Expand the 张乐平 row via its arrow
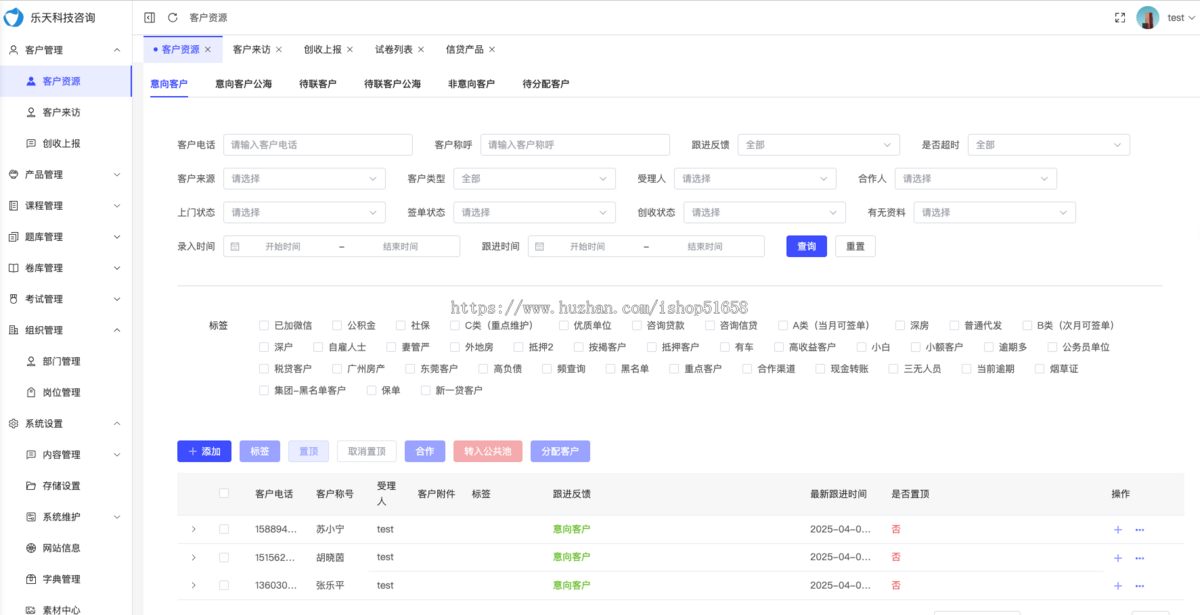 193,586
